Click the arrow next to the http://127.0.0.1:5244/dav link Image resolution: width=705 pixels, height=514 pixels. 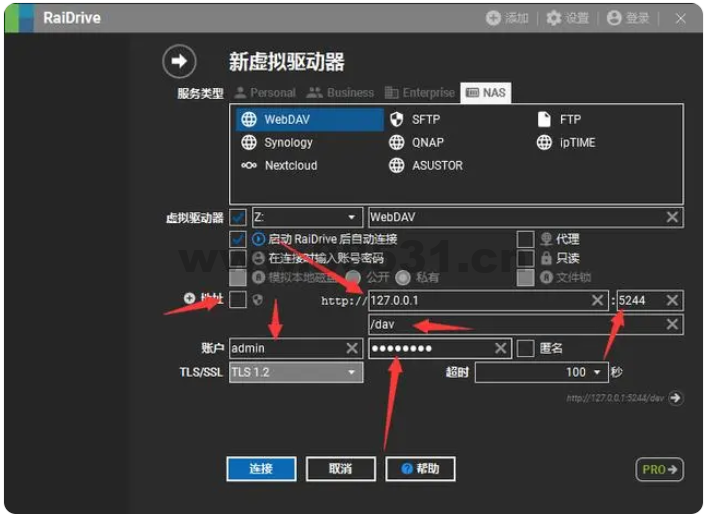[675, 398]
